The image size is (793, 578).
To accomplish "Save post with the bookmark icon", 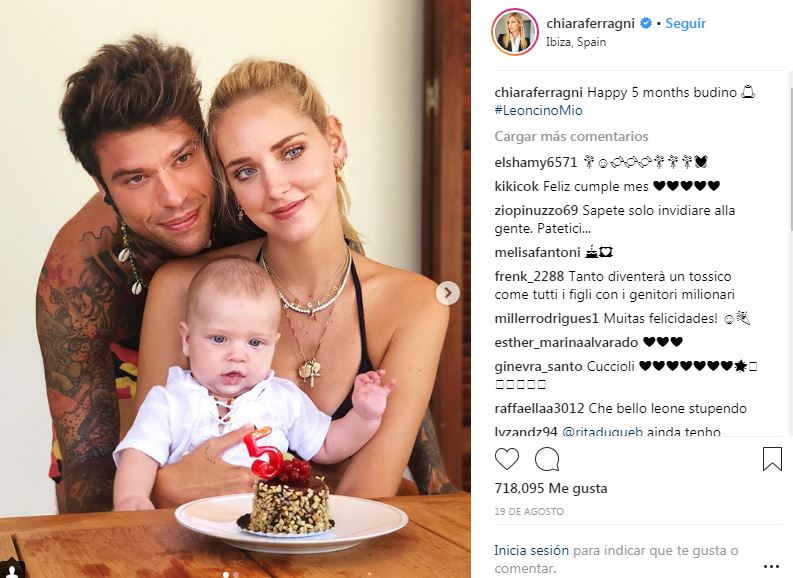I will (772, 459).
